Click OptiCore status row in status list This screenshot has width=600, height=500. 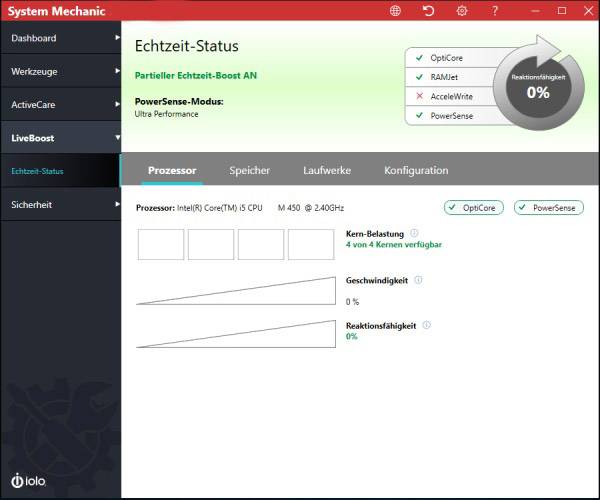[x=452, y=58]
